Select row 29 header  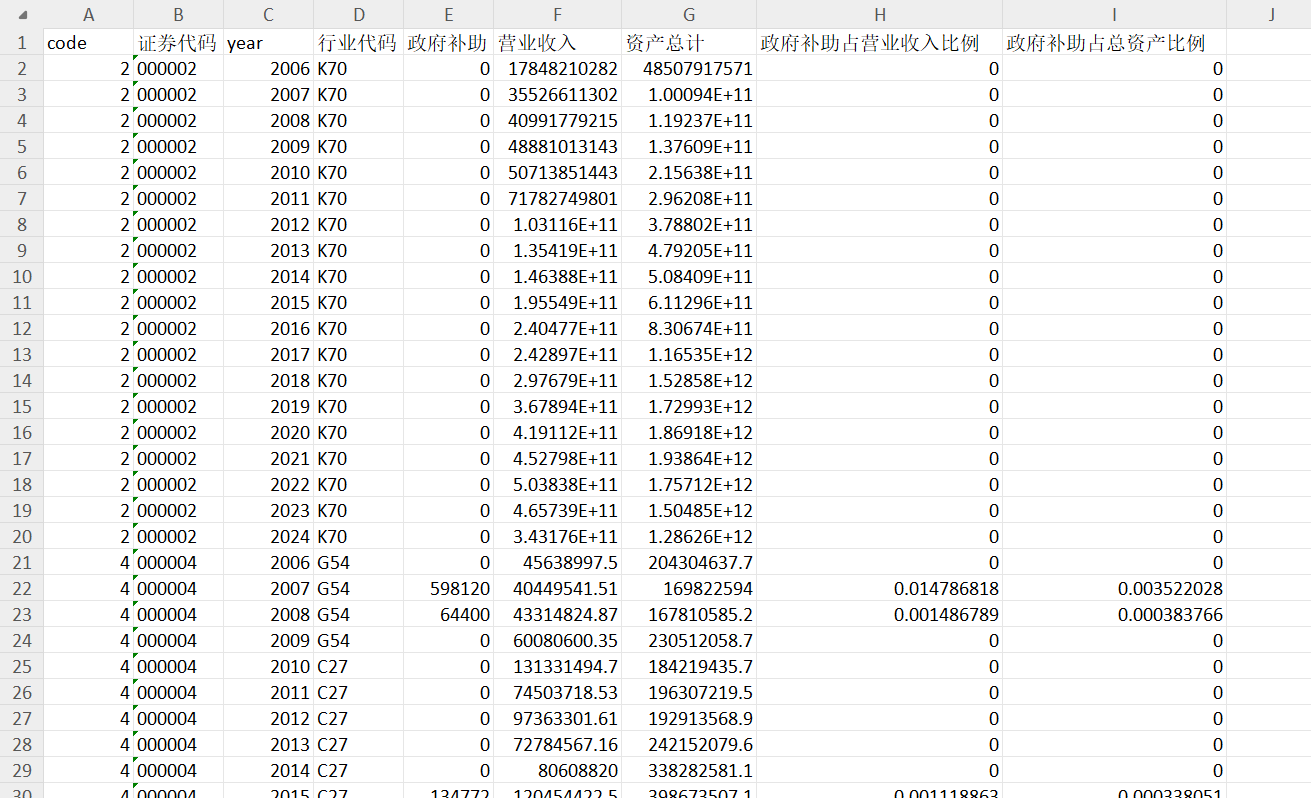tap(22, 771)
